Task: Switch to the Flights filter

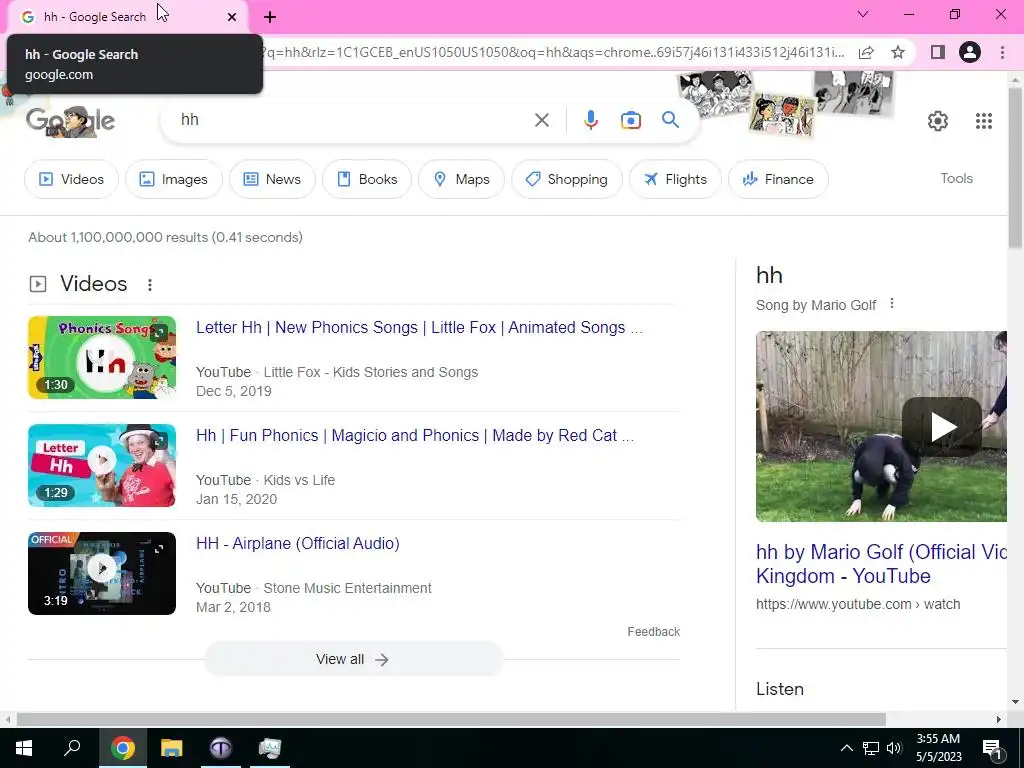Action: (675, 179)
